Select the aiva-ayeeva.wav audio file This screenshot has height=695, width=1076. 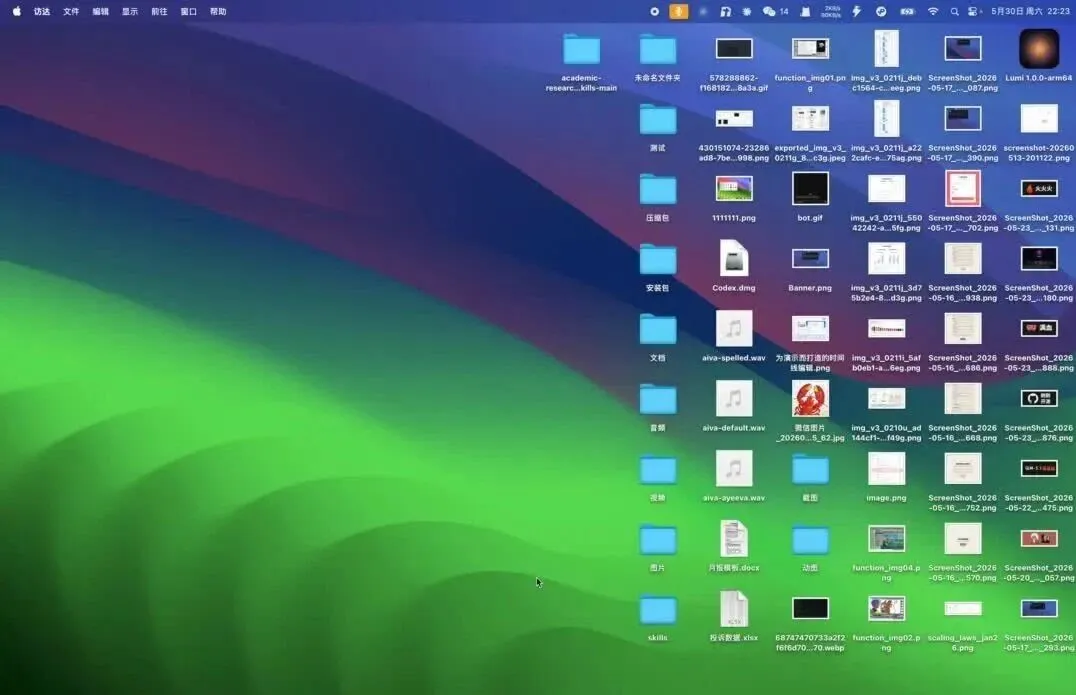[734, 469]
